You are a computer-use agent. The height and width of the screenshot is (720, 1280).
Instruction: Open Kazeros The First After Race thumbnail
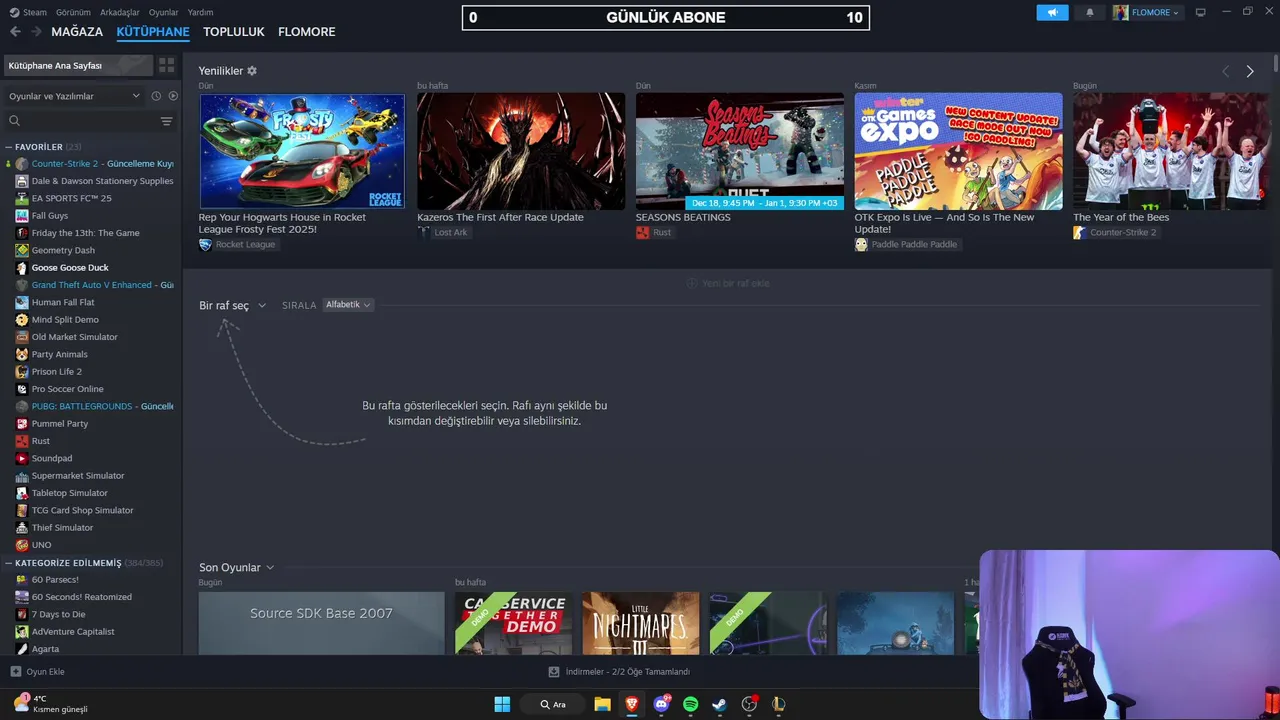(x=521, y=151)
